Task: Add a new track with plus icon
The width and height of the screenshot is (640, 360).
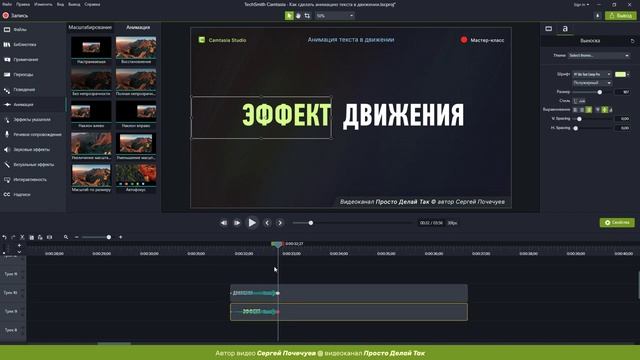Action: point(19,246)
